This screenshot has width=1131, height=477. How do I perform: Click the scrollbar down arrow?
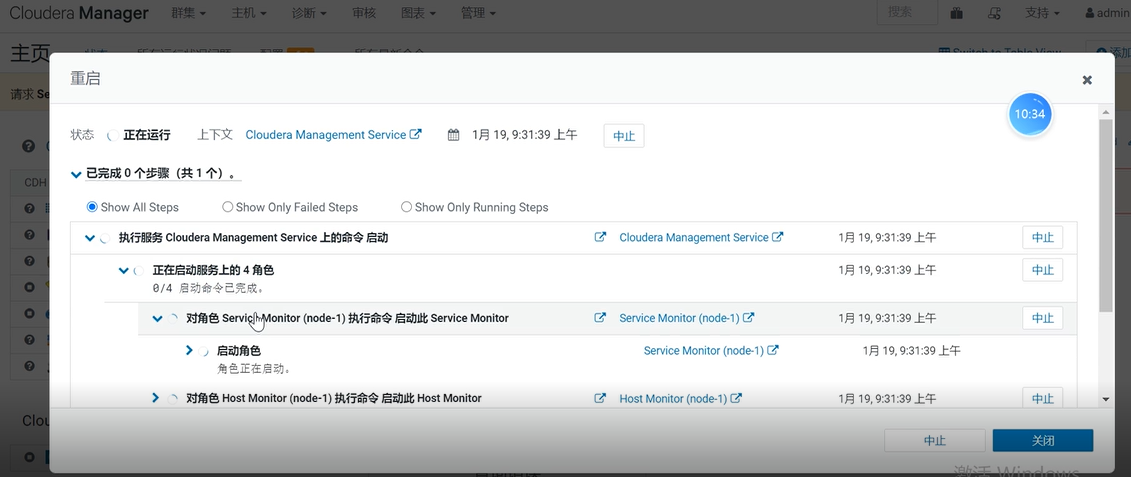[1105, 399]
